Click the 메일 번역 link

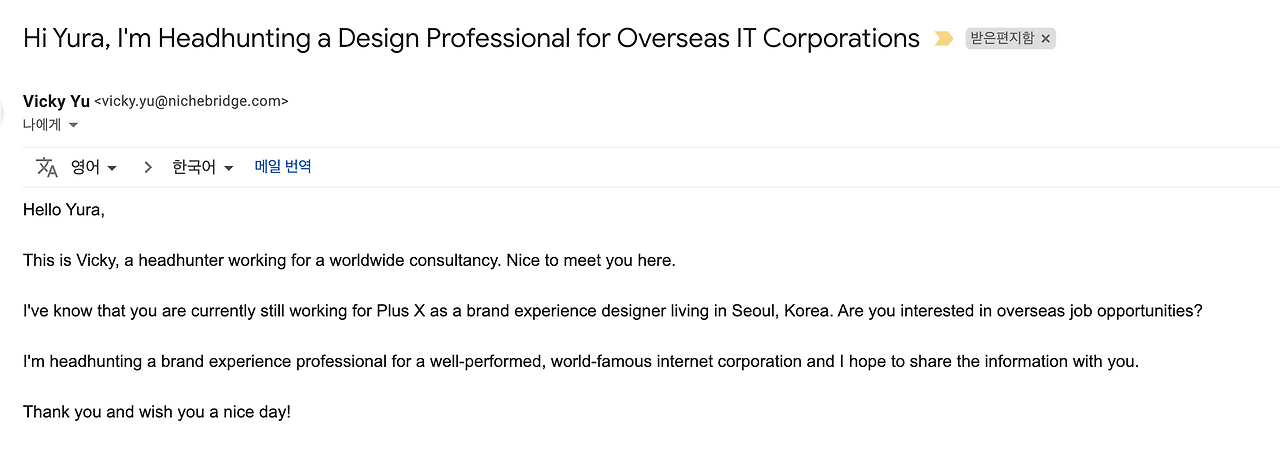pos(283,166)
